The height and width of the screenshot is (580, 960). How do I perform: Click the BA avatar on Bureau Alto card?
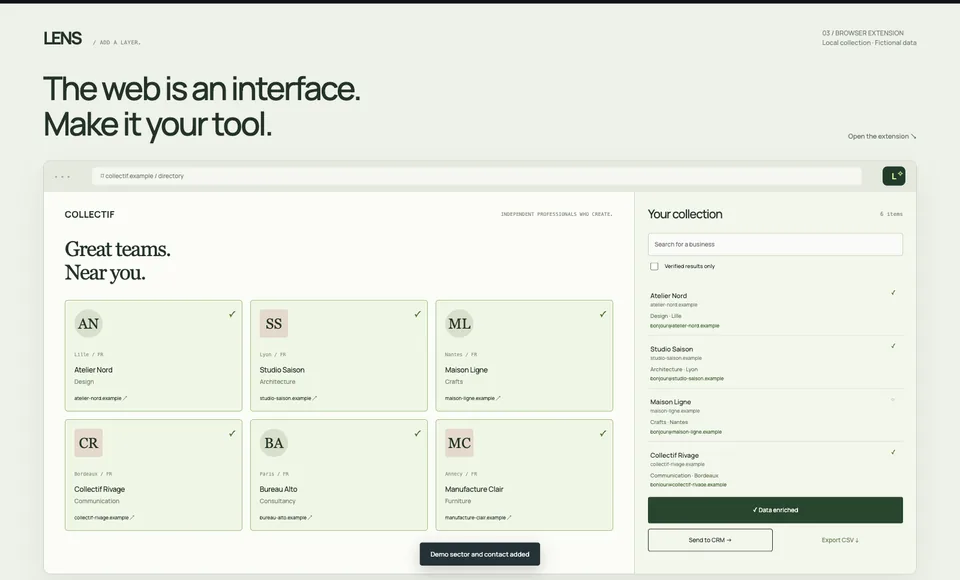click(274, 443)
